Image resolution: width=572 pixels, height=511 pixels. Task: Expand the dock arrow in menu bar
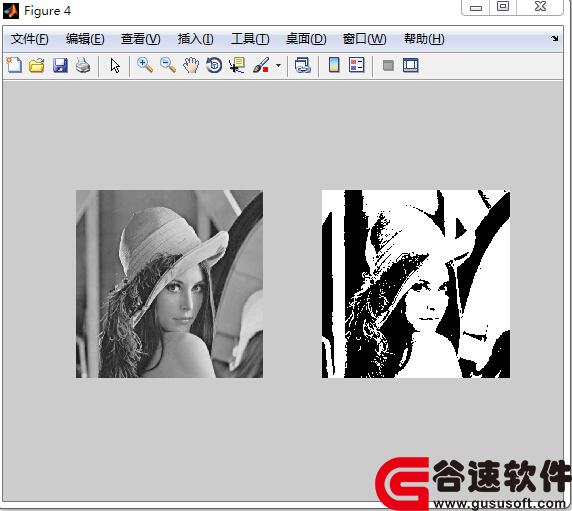tap(554, 38)
